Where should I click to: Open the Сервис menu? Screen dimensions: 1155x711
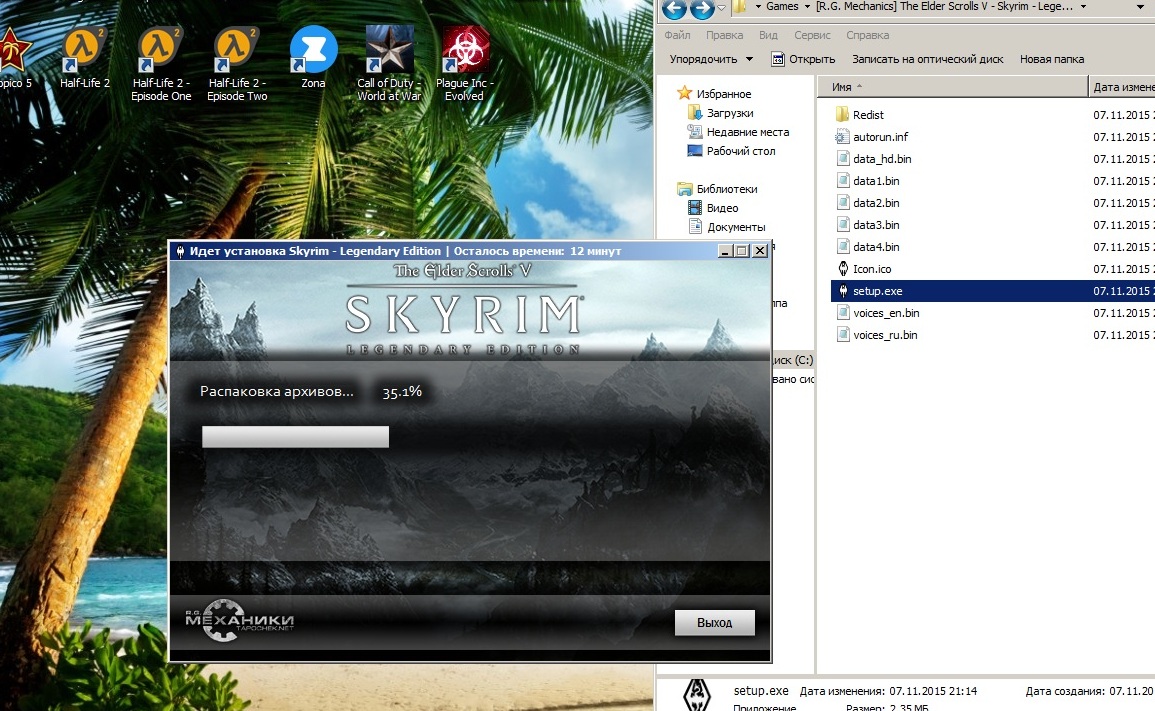pyautogui.click(x=812, y=35)
